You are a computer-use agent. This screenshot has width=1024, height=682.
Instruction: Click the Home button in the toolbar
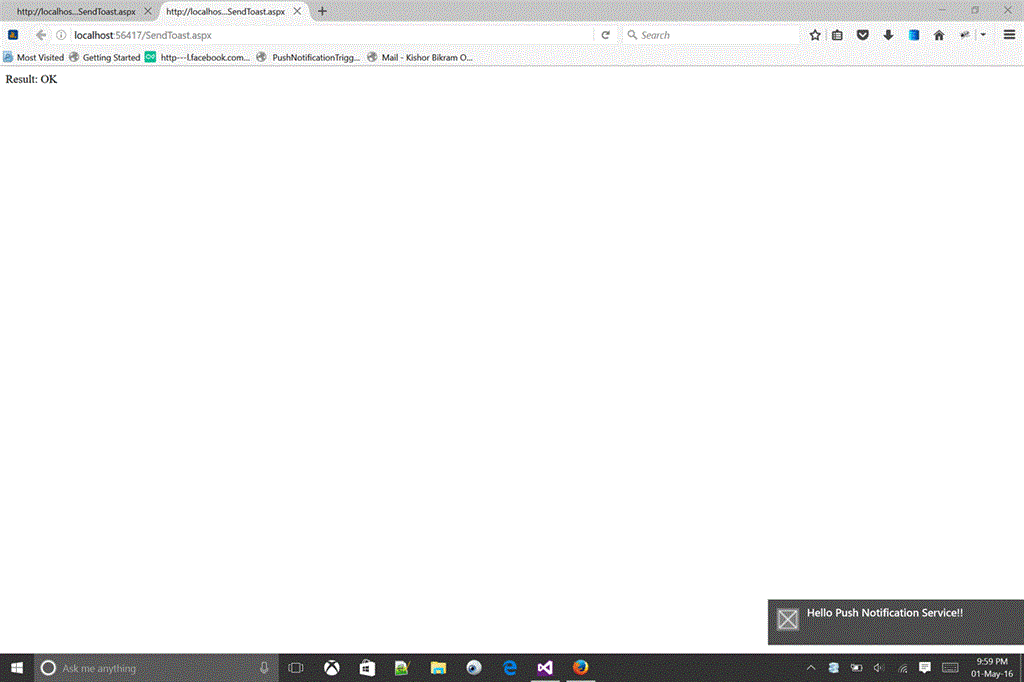point(938,34)
